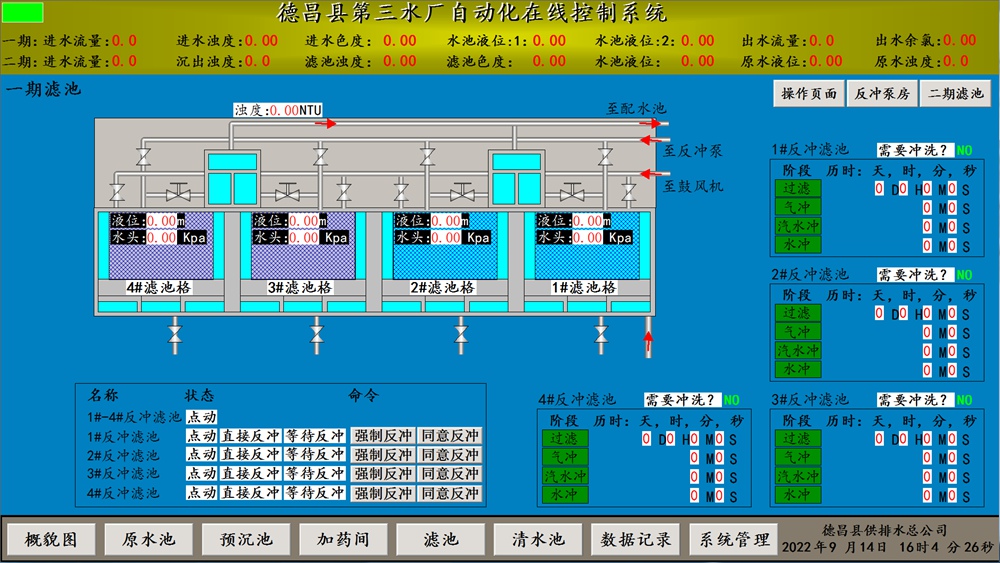This screenshot has height=563, width=1000.
Task: Select the 过滤 stage of 1#反冲滤池
Action: click(797, 188)
